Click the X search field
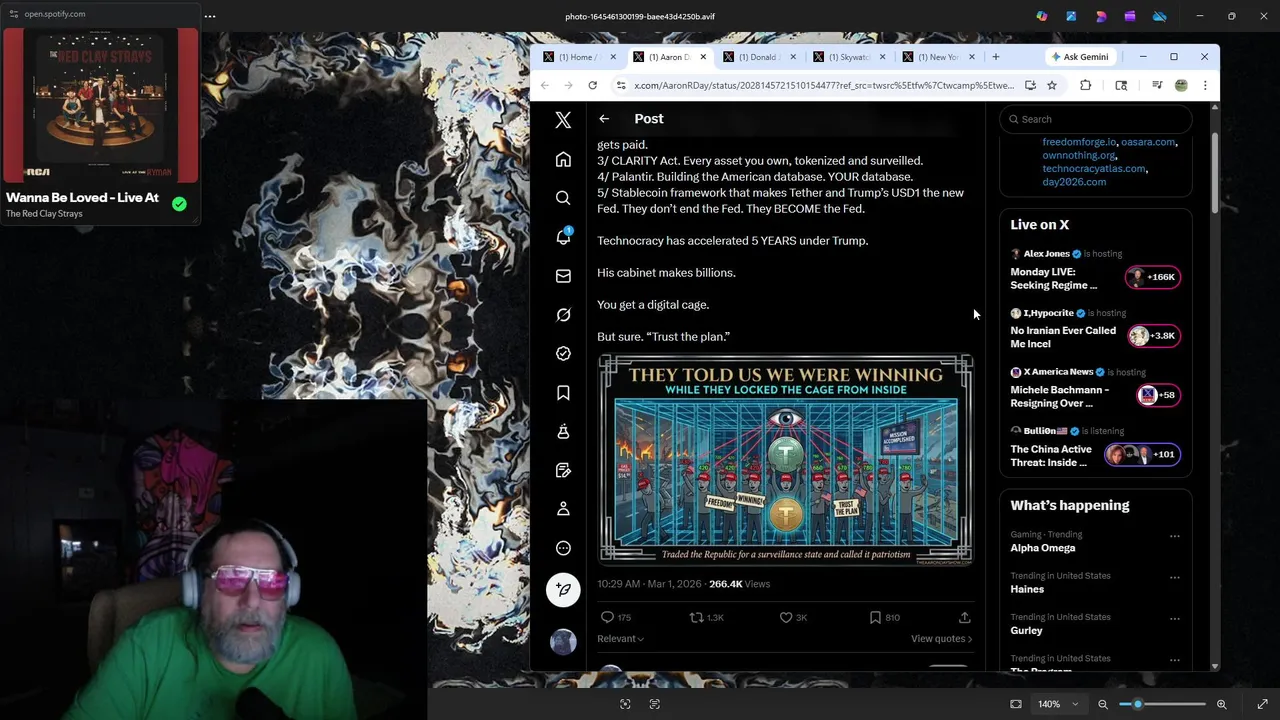The height and width of the screenshot is (720, 1280). pos(1096,119)
